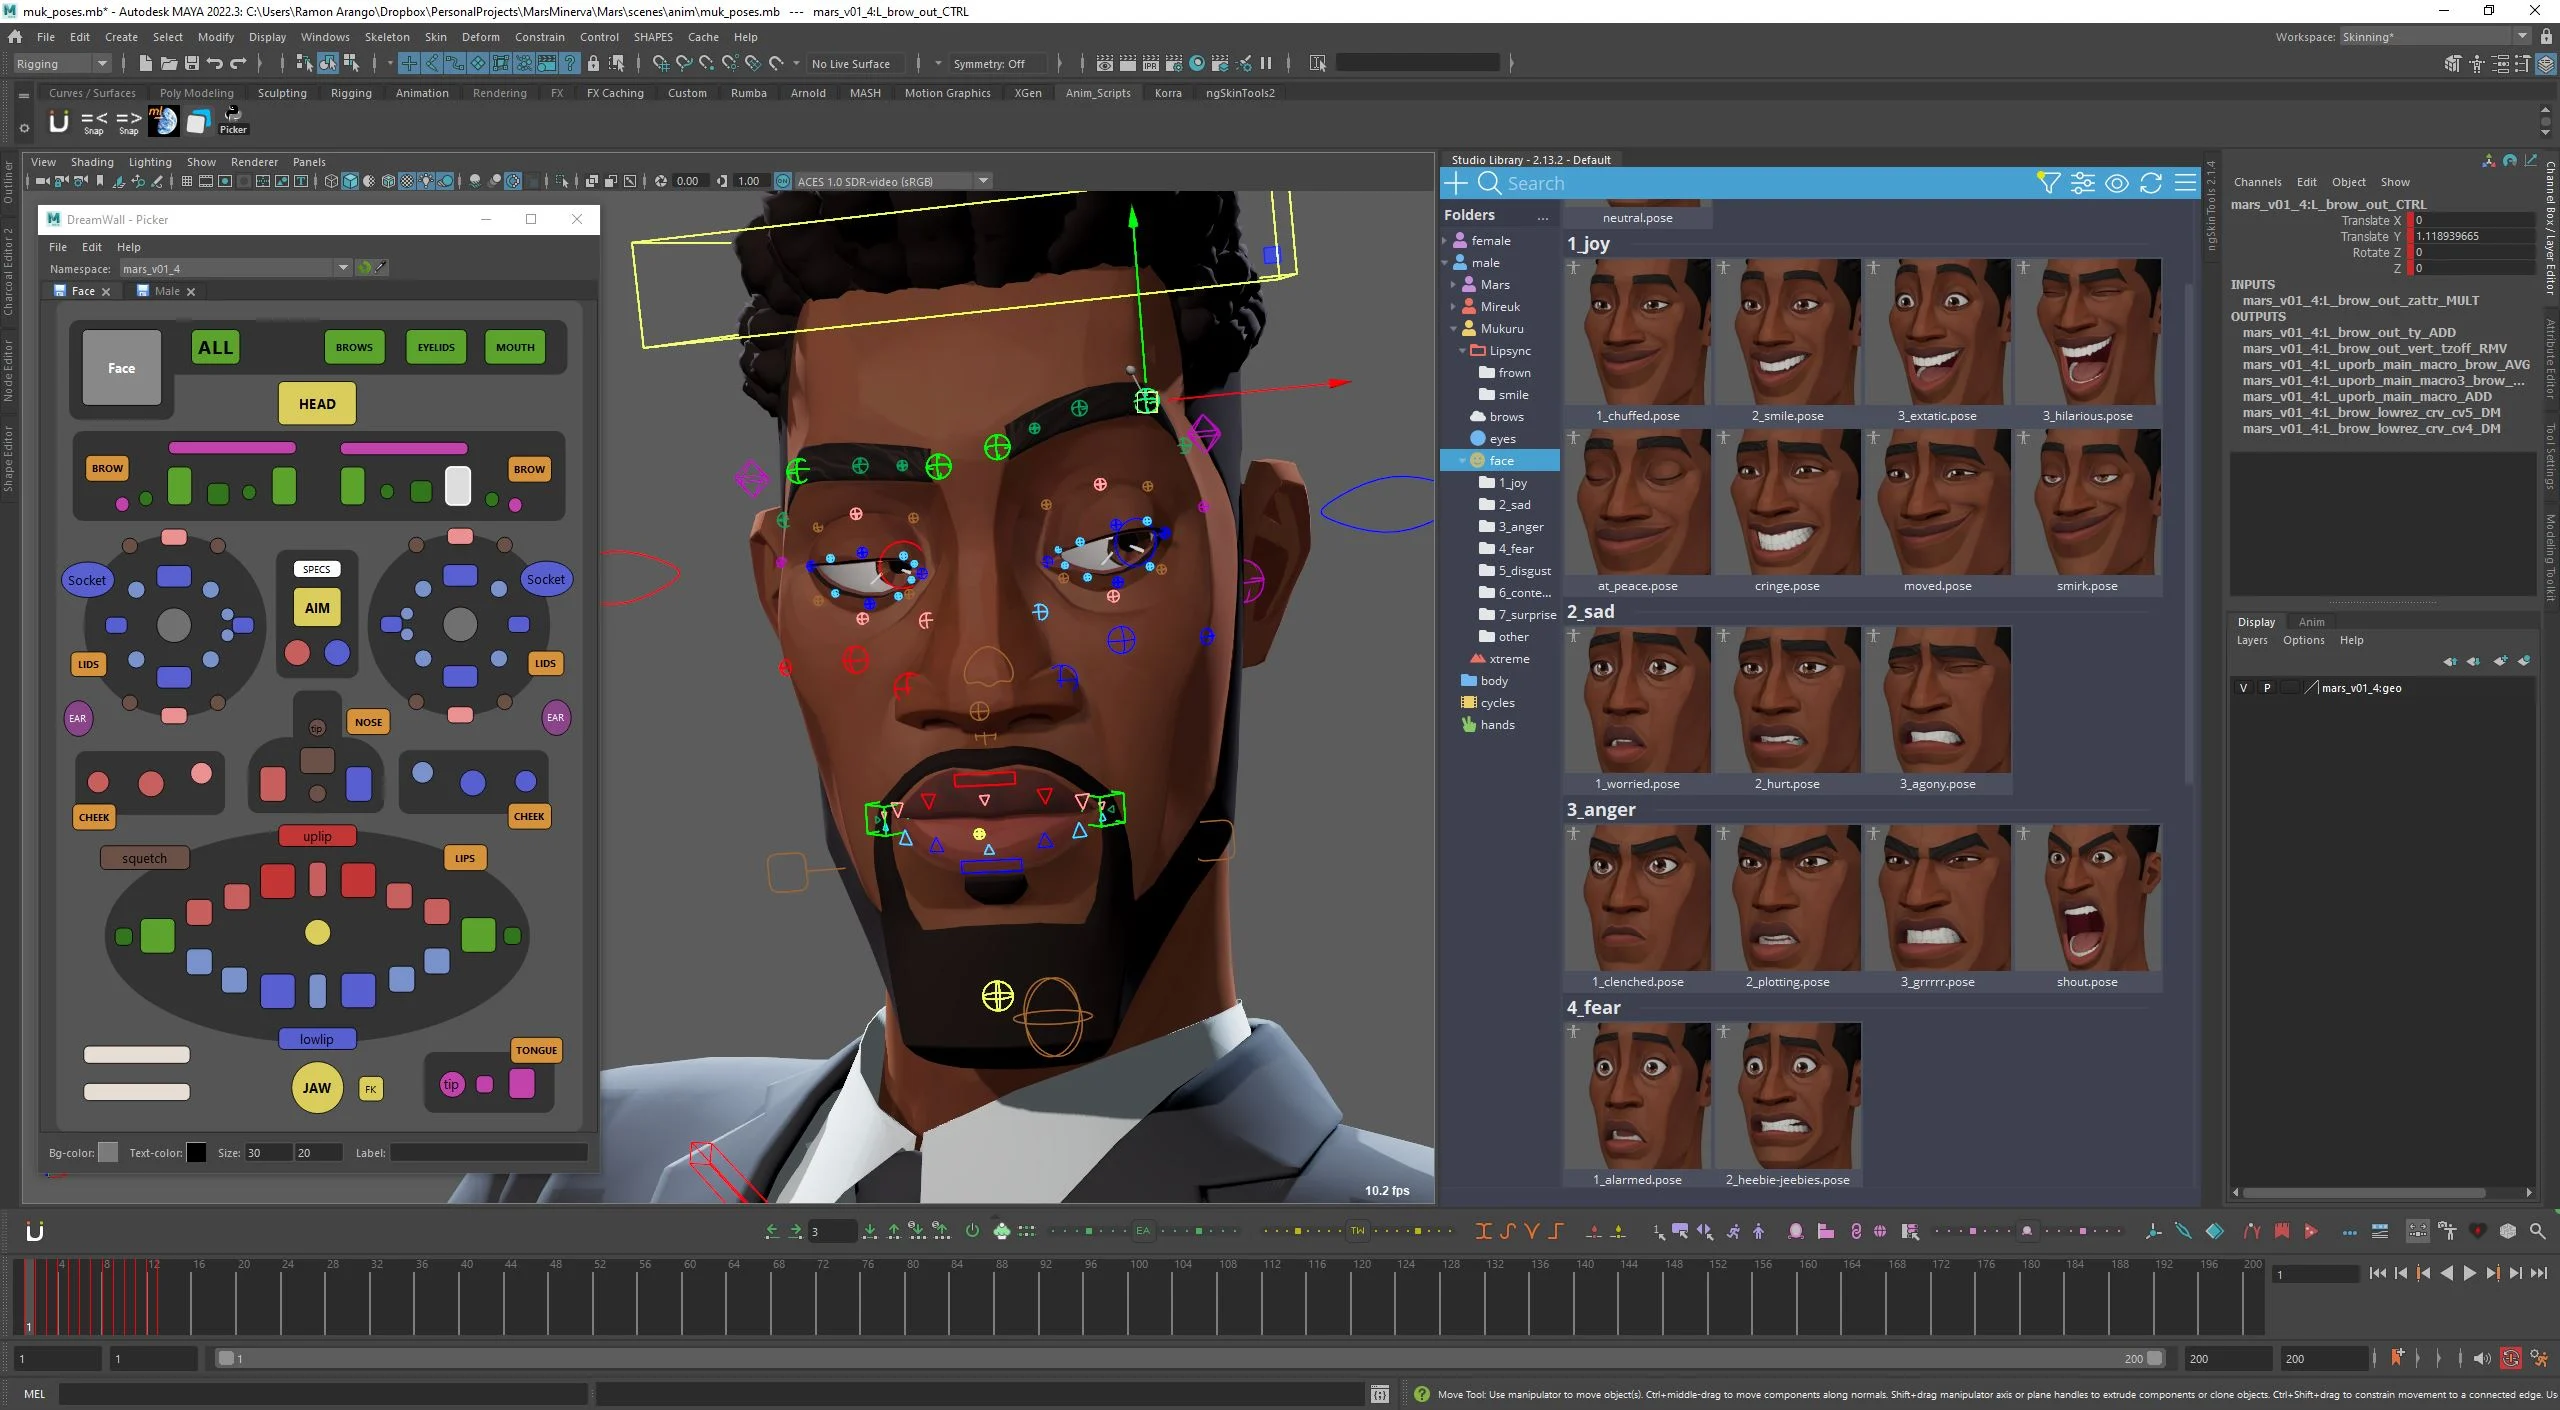Click the save scene icon in toolbar
The height and width of the screenshot is (1410, 2560).
pyautogui.click(x=191, y=64)
